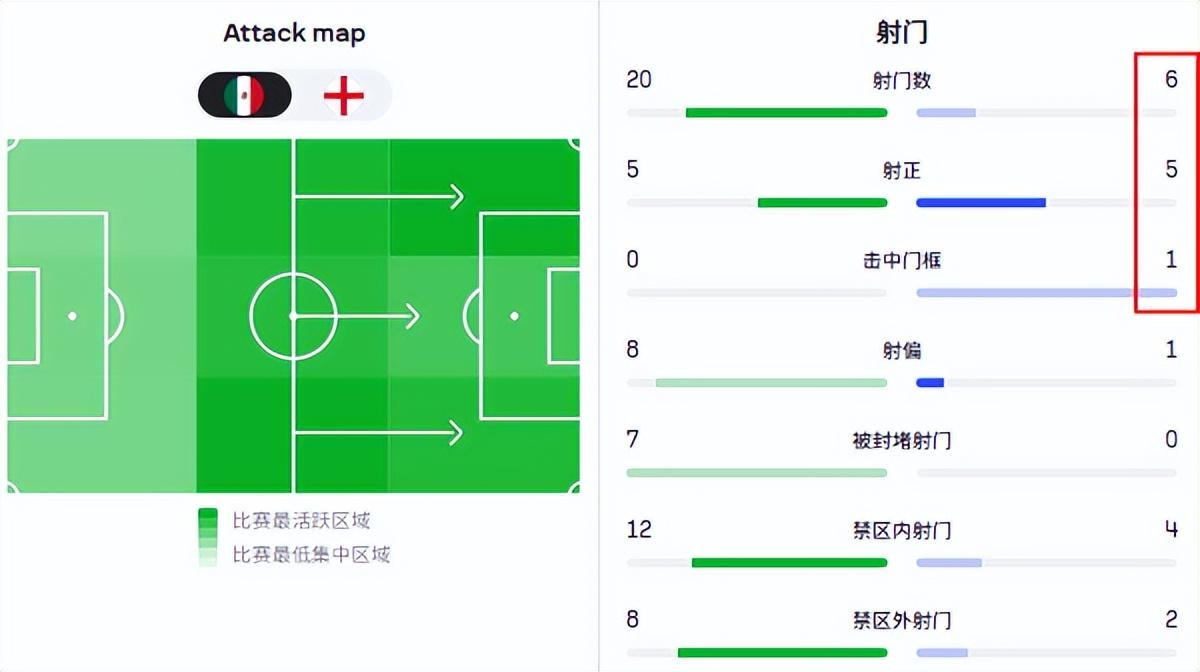Open the 射门 section heading
1200x672 pixels.
(x=901, y=32)
